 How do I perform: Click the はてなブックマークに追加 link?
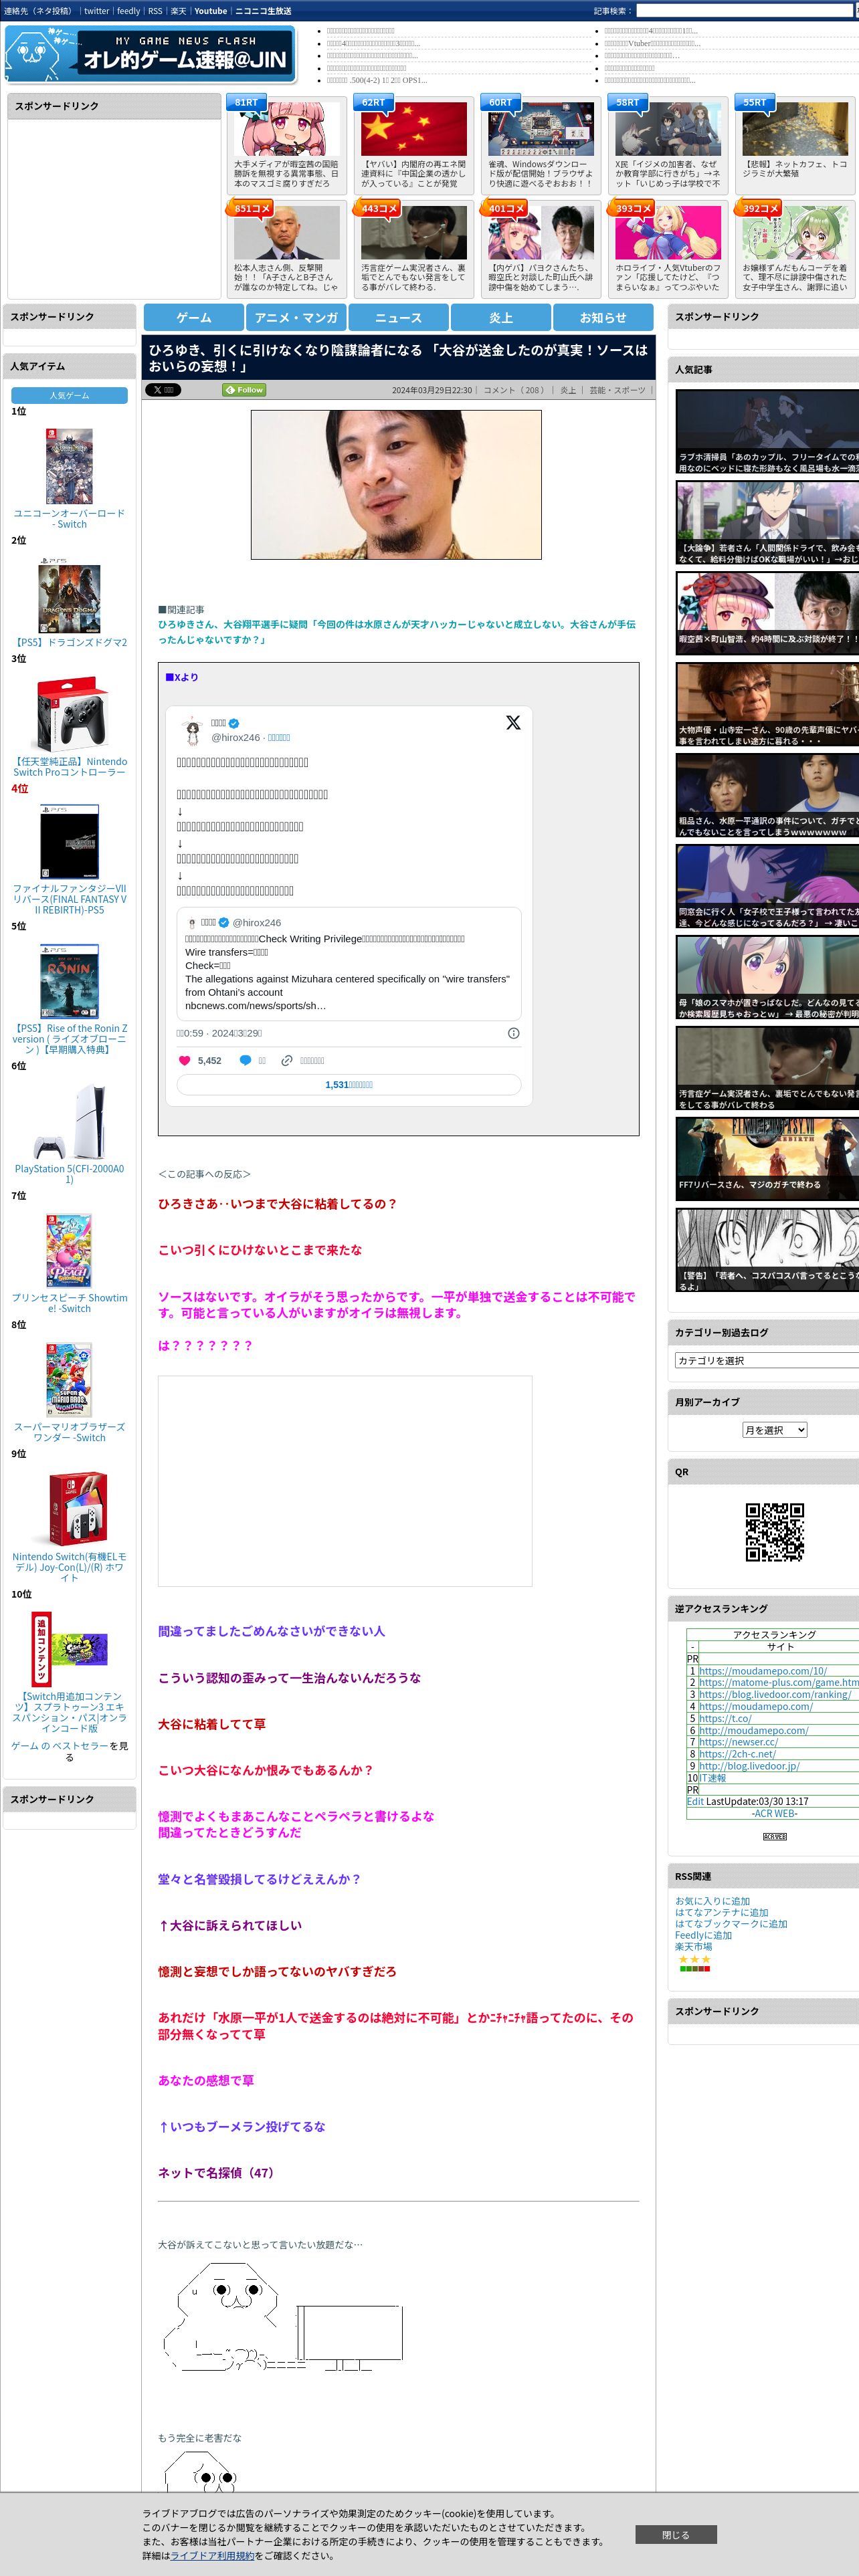click(731, 1923)
